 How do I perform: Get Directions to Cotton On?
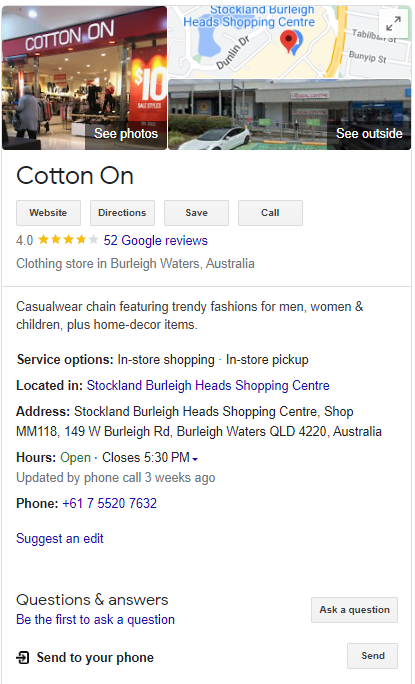122,213
